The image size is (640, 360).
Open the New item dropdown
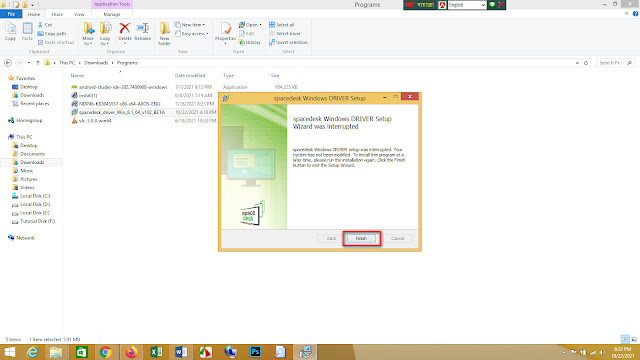click(190, 25)
